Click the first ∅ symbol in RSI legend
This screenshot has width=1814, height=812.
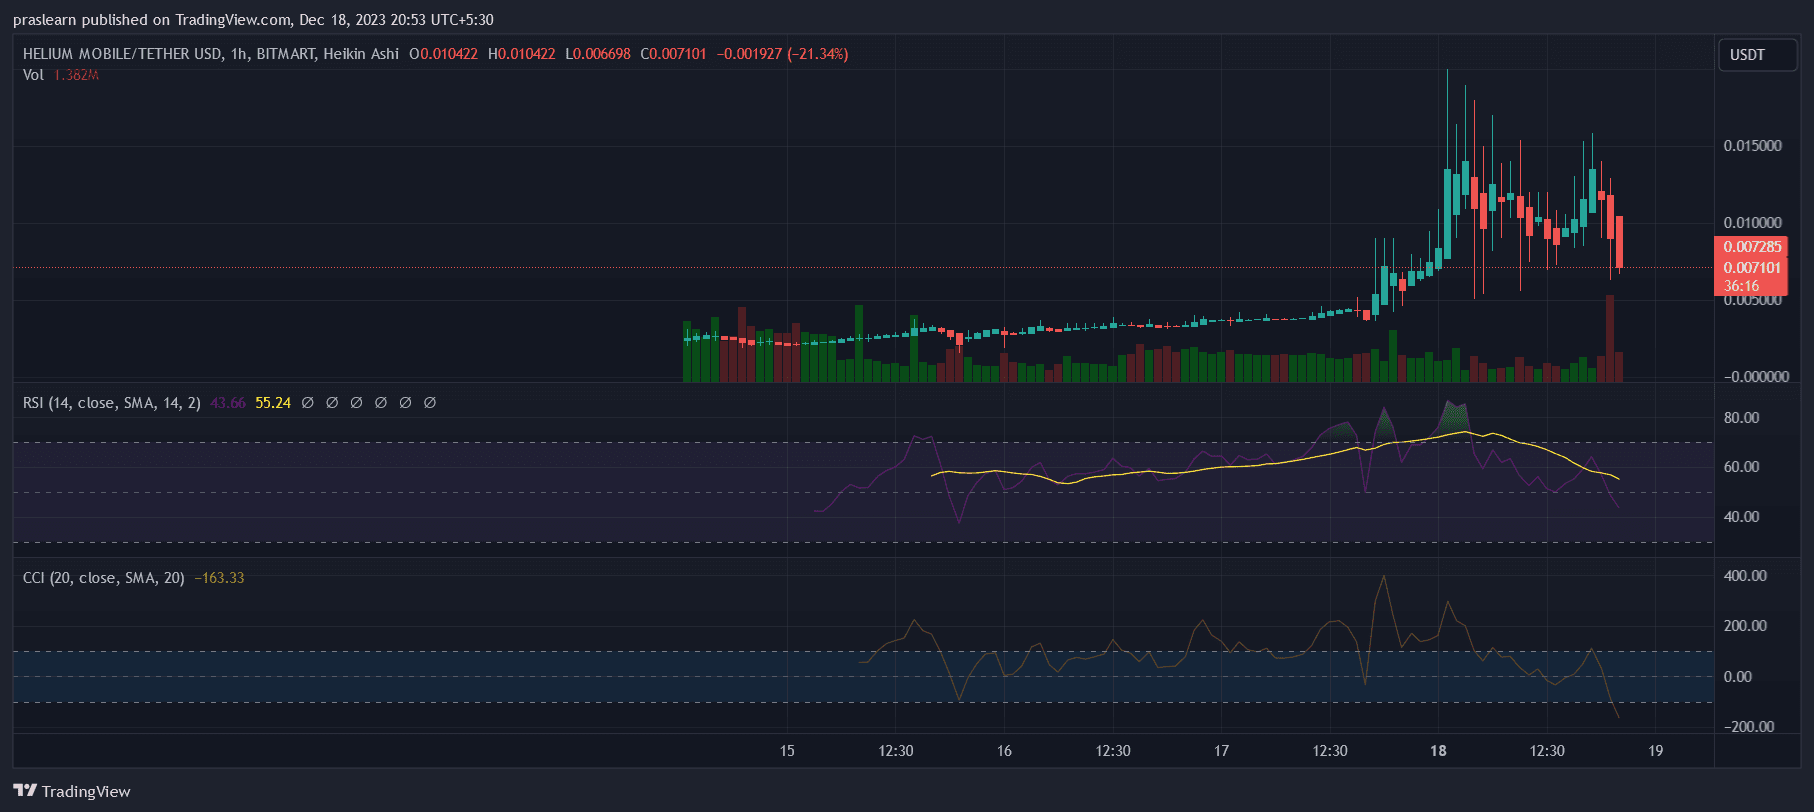tap(308, 403)
